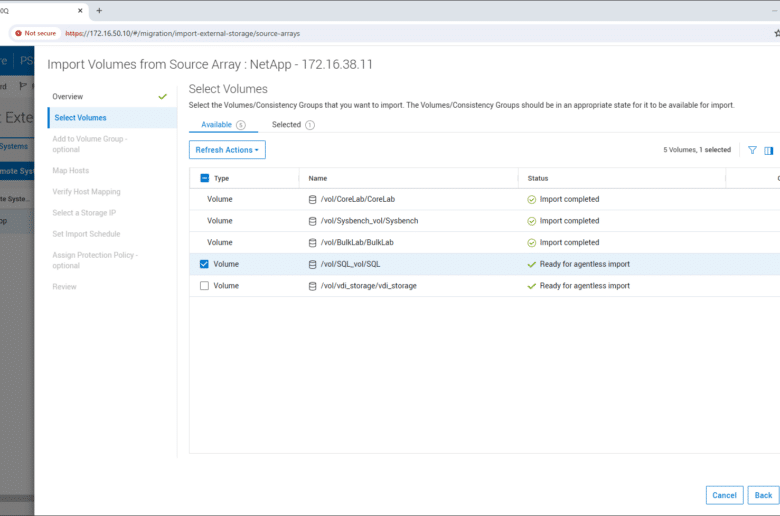Click the browser address bar URL
The image size is (780, 516).
click(x=183, y=33)
